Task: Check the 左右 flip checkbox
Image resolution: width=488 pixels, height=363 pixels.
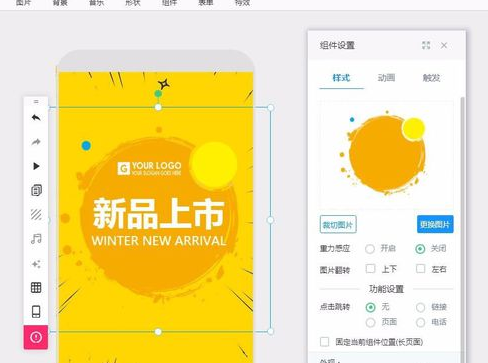Action: pos(421,269)
